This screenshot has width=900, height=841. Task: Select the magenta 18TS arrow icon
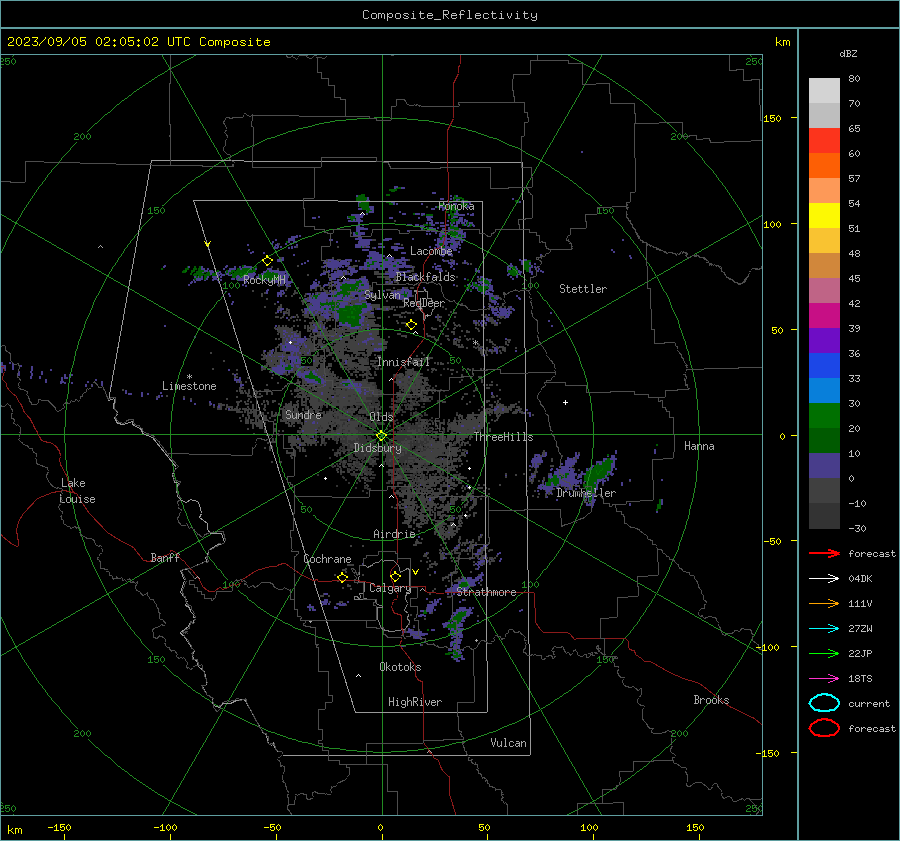824,679
